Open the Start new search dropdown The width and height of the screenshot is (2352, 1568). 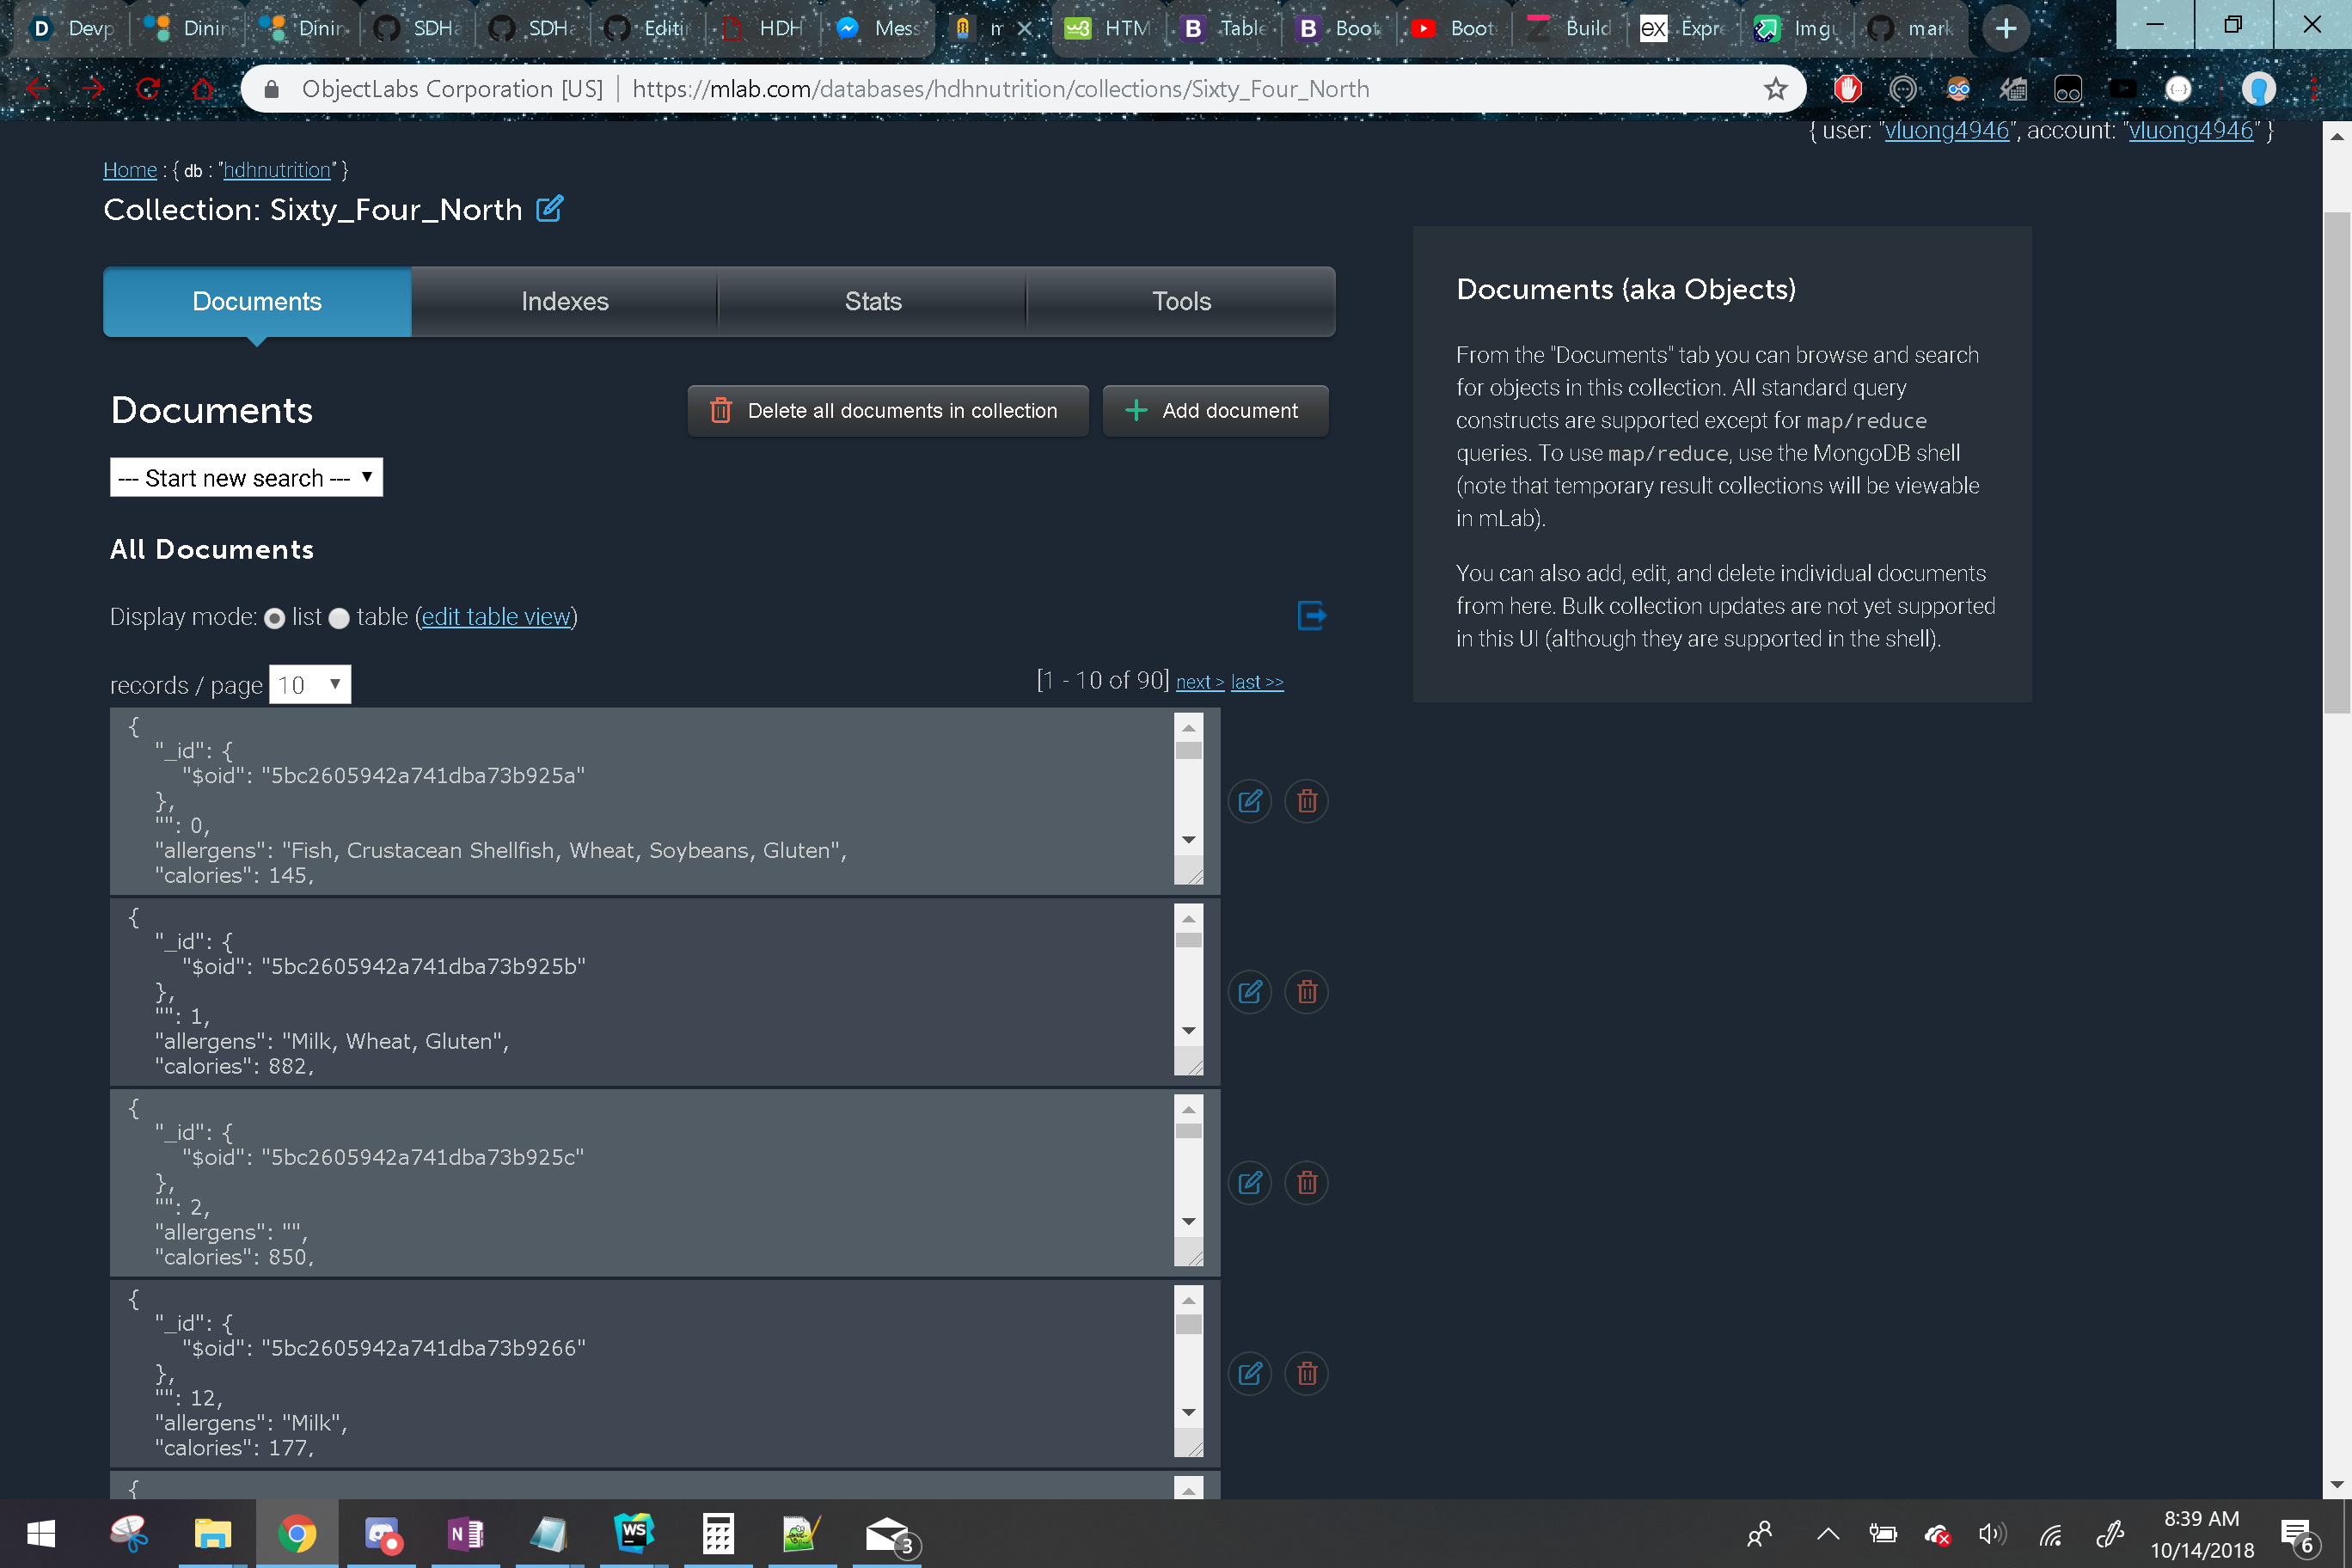pos(246,478)
